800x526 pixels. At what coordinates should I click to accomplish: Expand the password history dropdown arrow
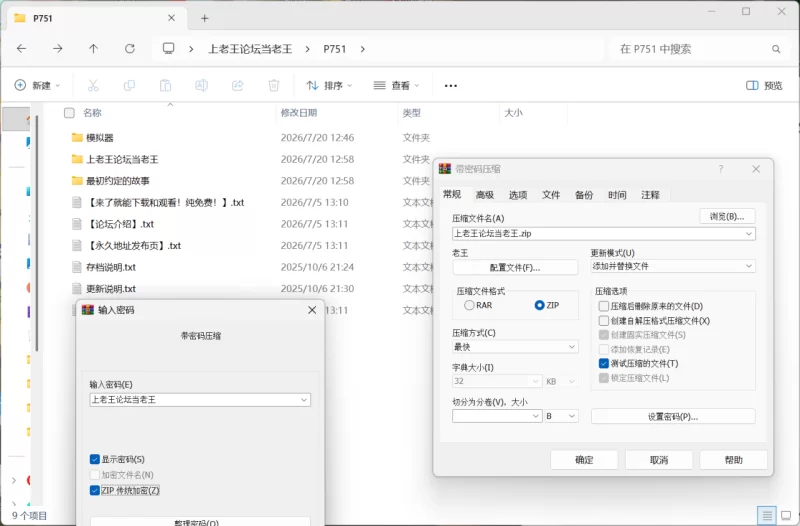pos(304,400)
